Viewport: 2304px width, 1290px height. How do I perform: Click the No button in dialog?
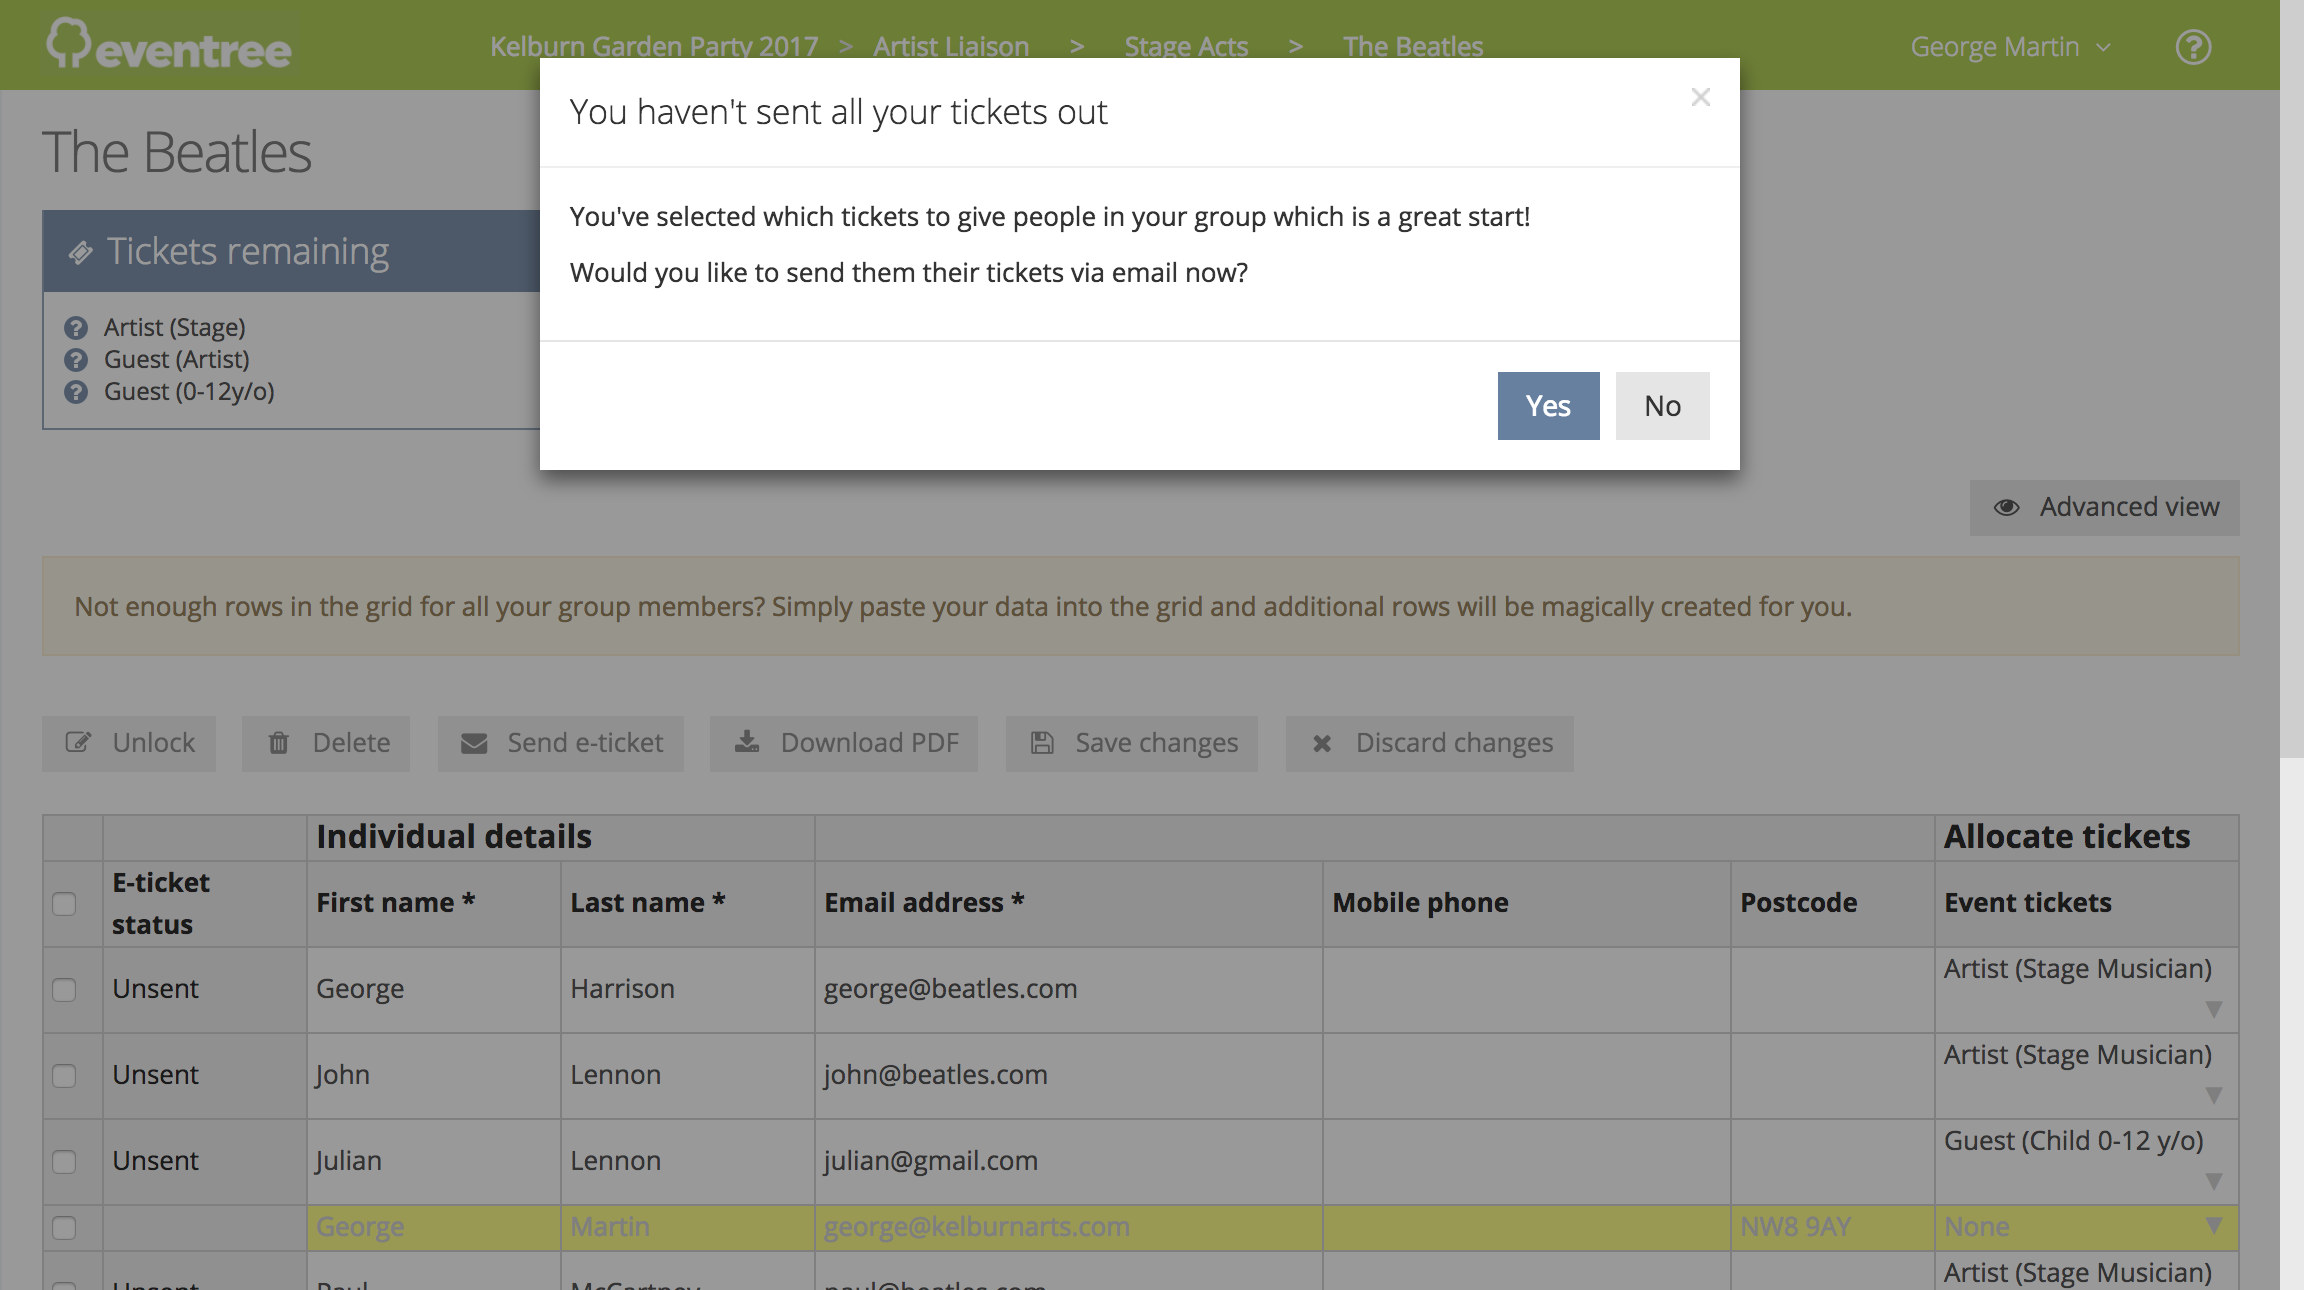[x=1662, y=406]
